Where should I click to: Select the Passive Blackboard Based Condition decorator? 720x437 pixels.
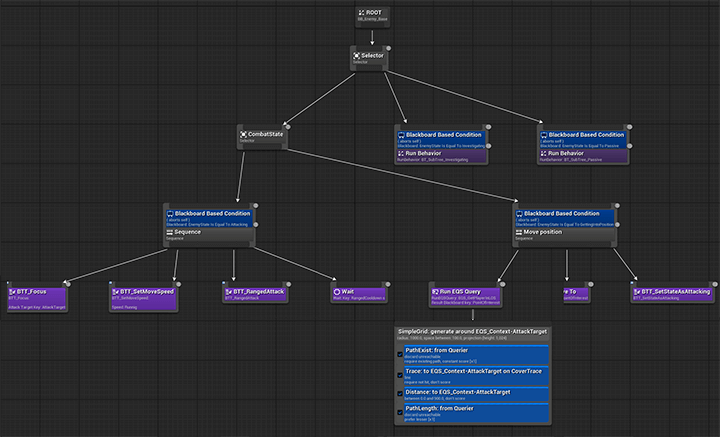(x=584, y=138)
